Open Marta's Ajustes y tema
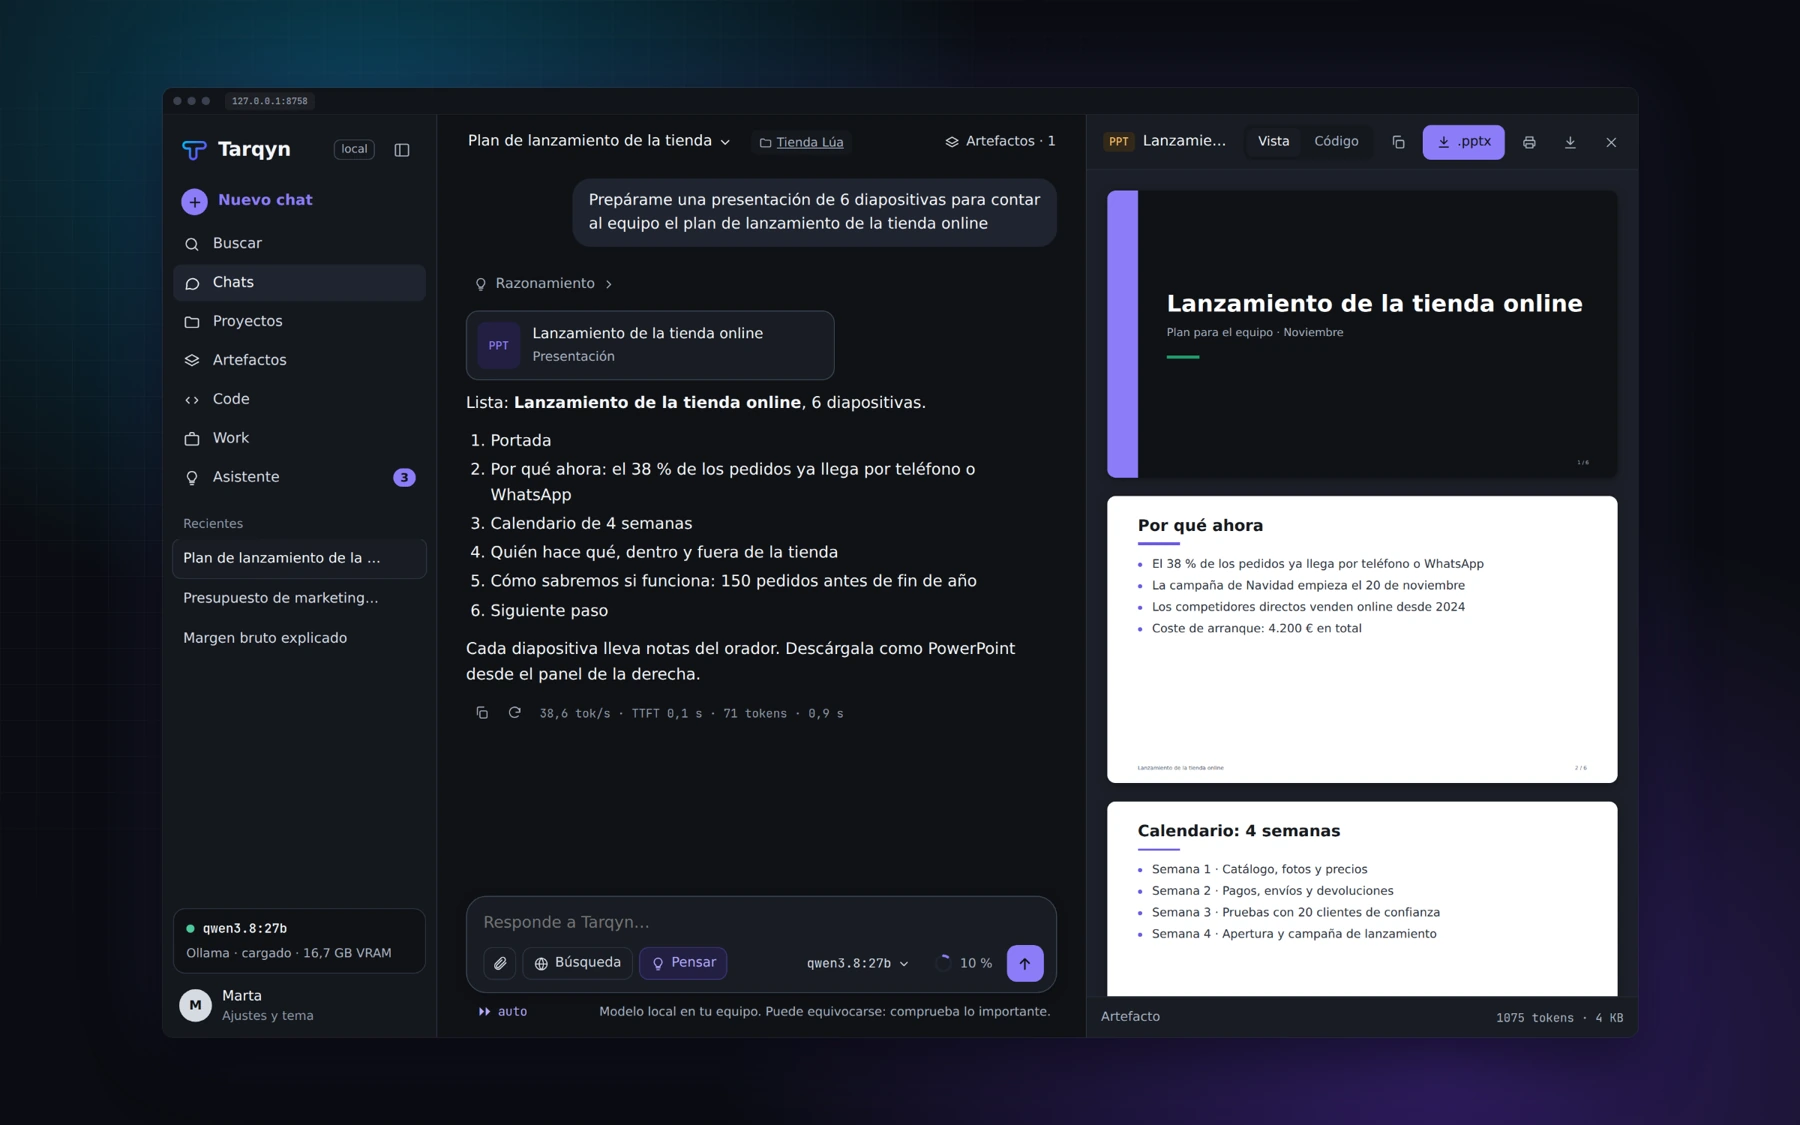 click(x=299, y=1005)
